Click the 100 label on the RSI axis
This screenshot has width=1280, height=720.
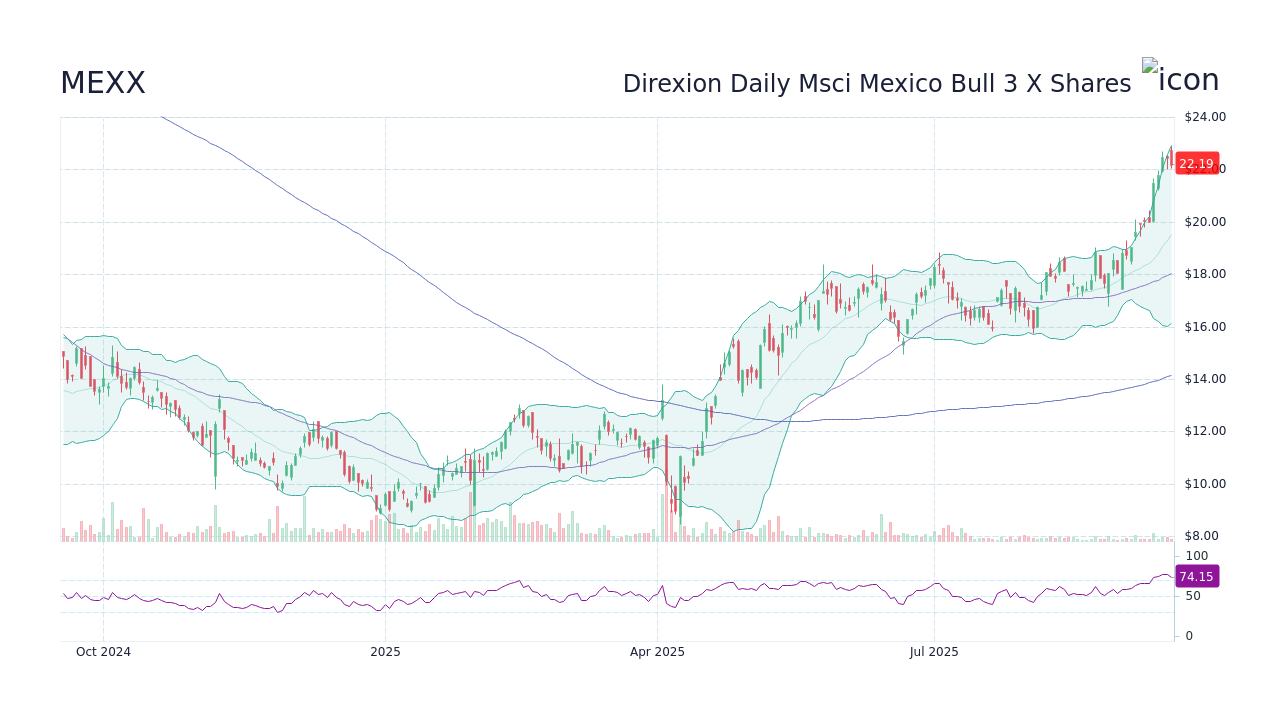click(1197, 556)
